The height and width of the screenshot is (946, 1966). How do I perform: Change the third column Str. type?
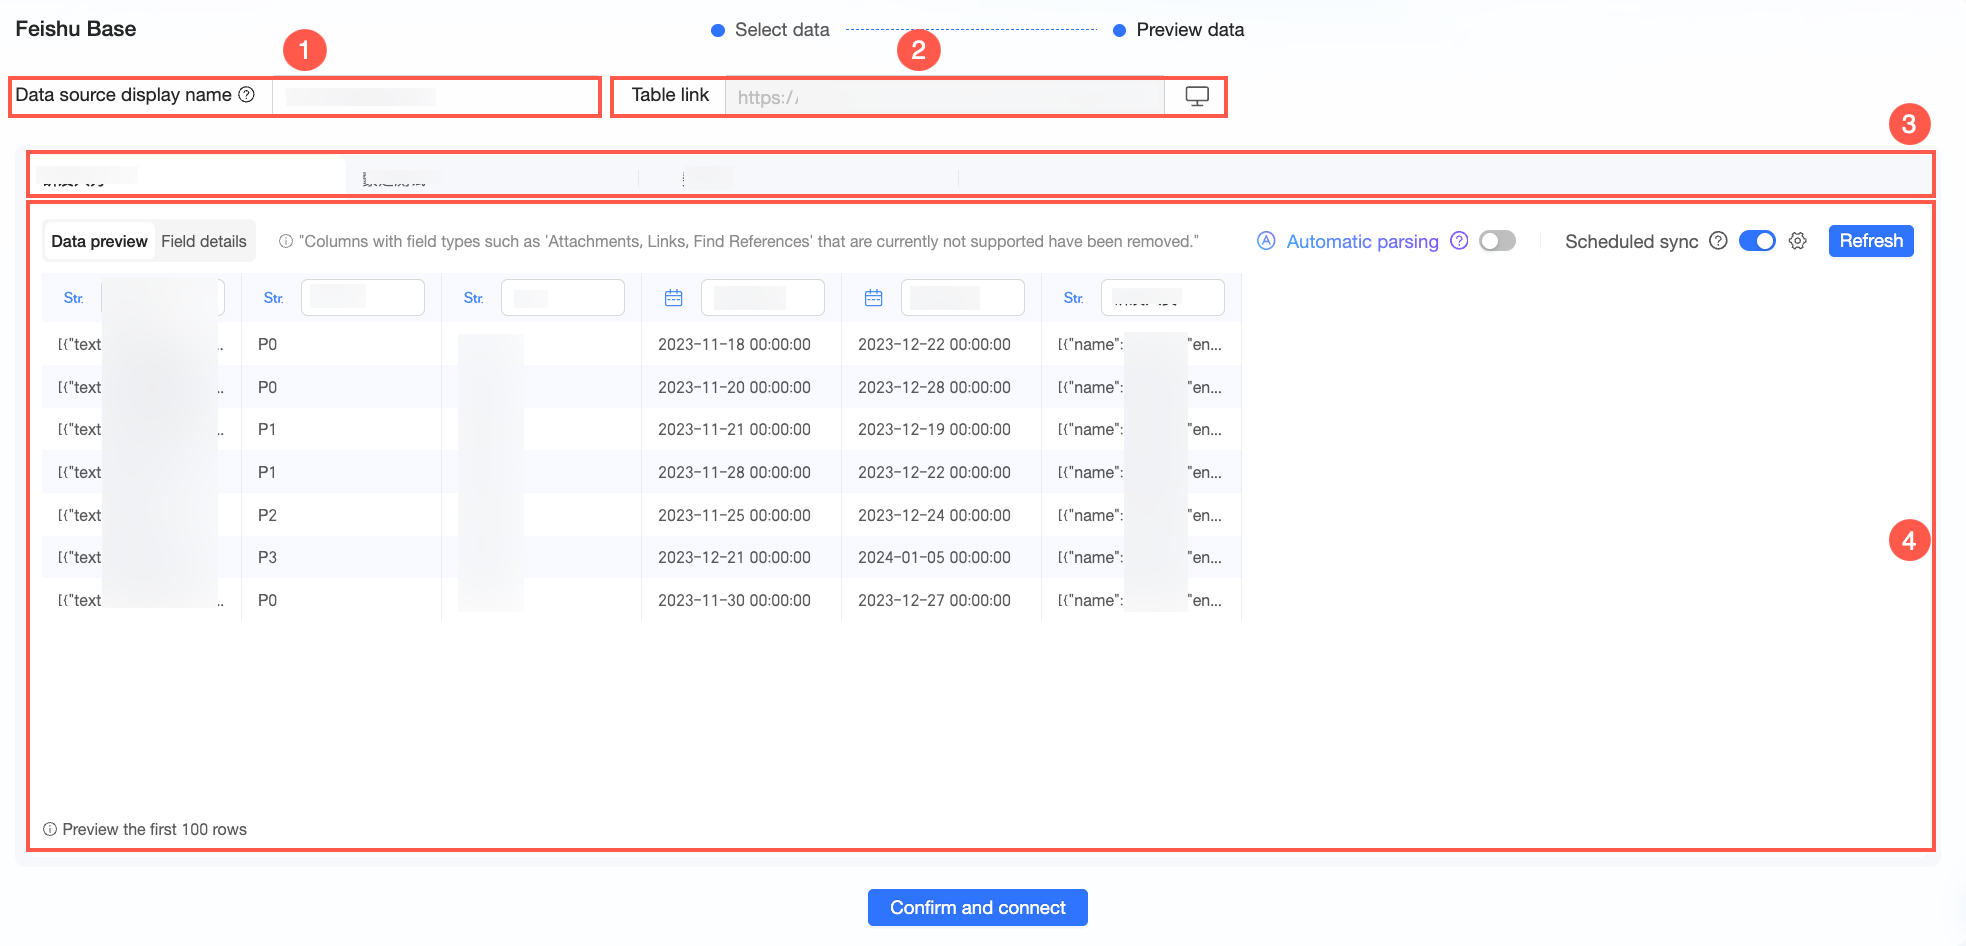point(474,298)
